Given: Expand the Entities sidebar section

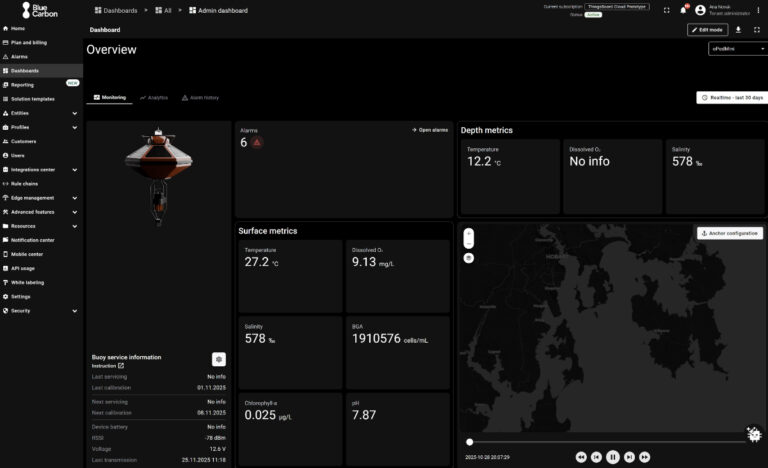Looking at the screenshot, I should click(74, 113).
